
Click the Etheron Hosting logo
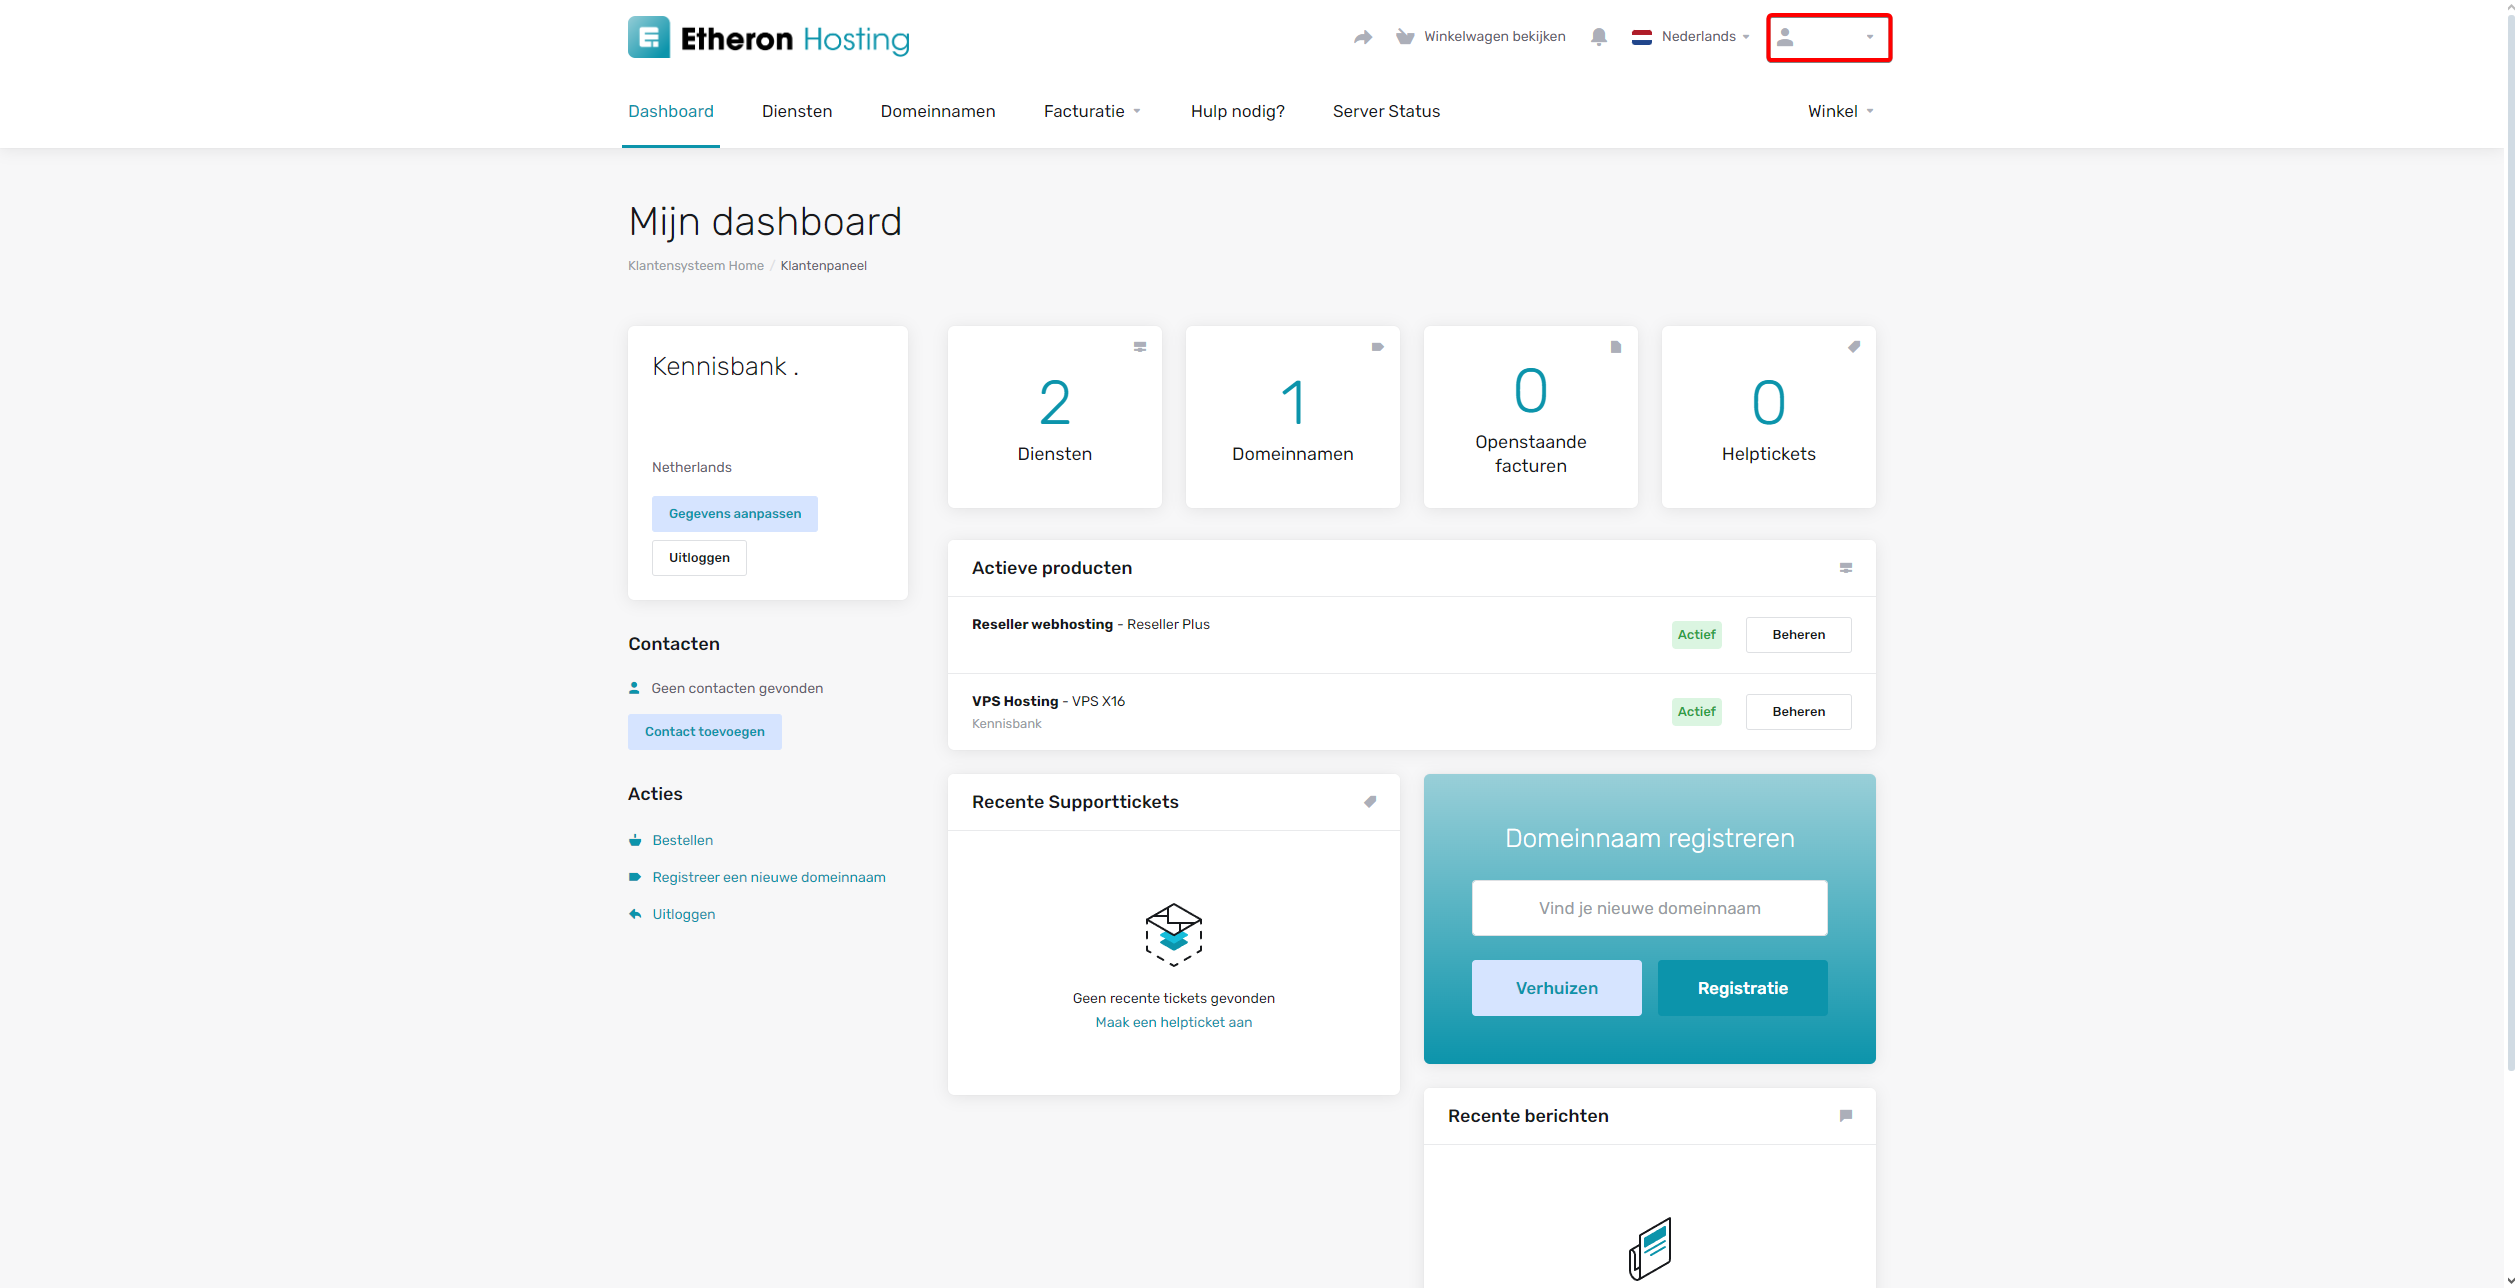point(768,38)
